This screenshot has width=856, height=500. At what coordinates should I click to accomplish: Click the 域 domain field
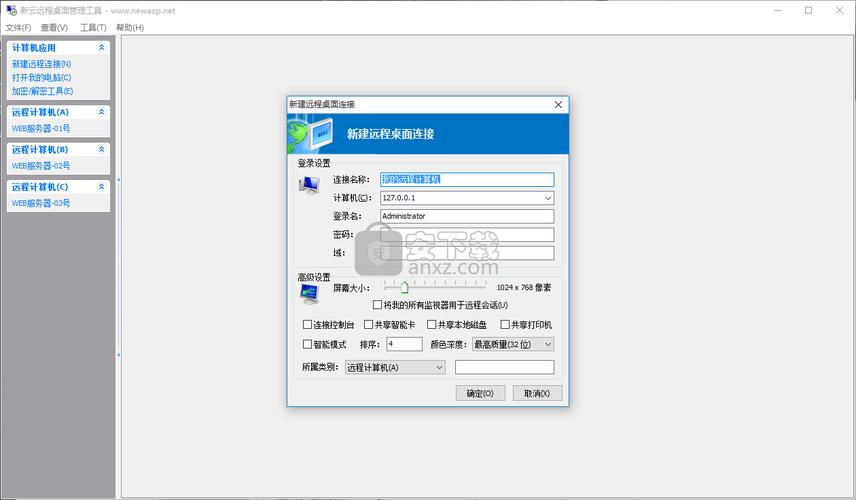click(467, 253)
